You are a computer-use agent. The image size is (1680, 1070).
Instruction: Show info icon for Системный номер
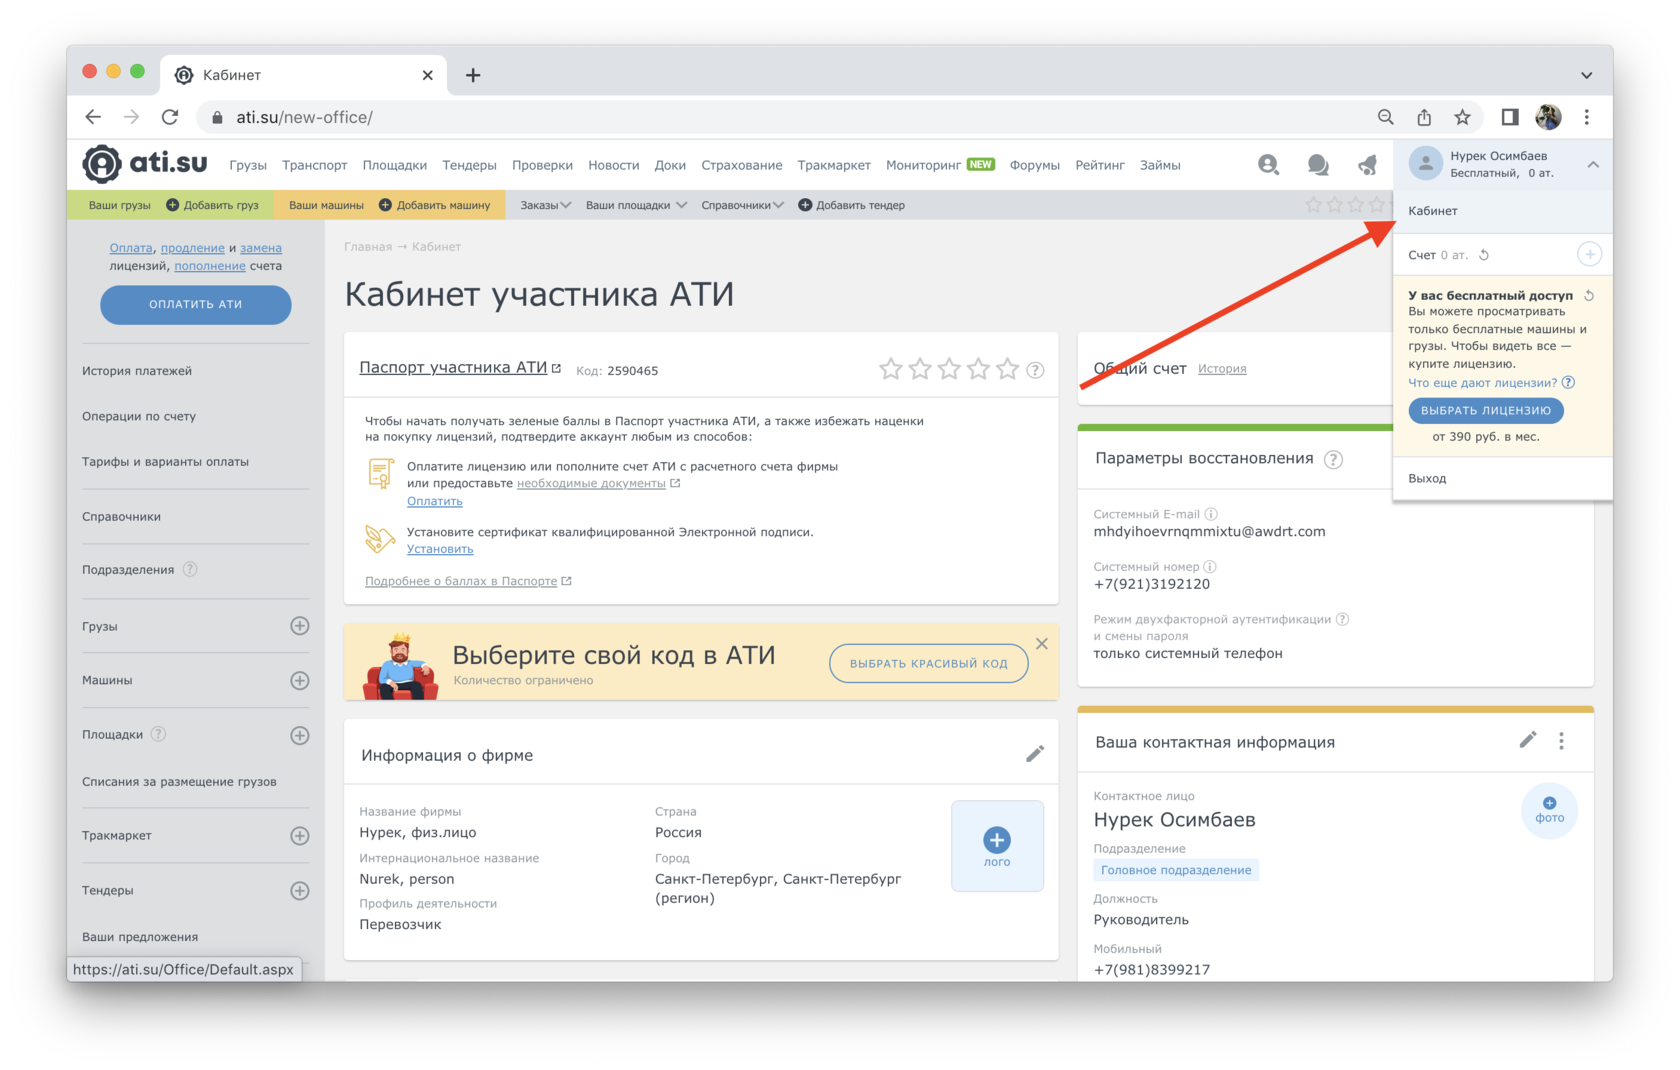[1209, 566]
